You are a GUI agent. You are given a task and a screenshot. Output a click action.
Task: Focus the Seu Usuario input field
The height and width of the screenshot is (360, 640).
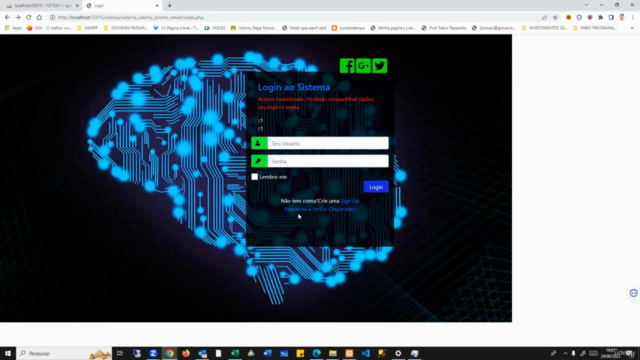pos(328,143)
